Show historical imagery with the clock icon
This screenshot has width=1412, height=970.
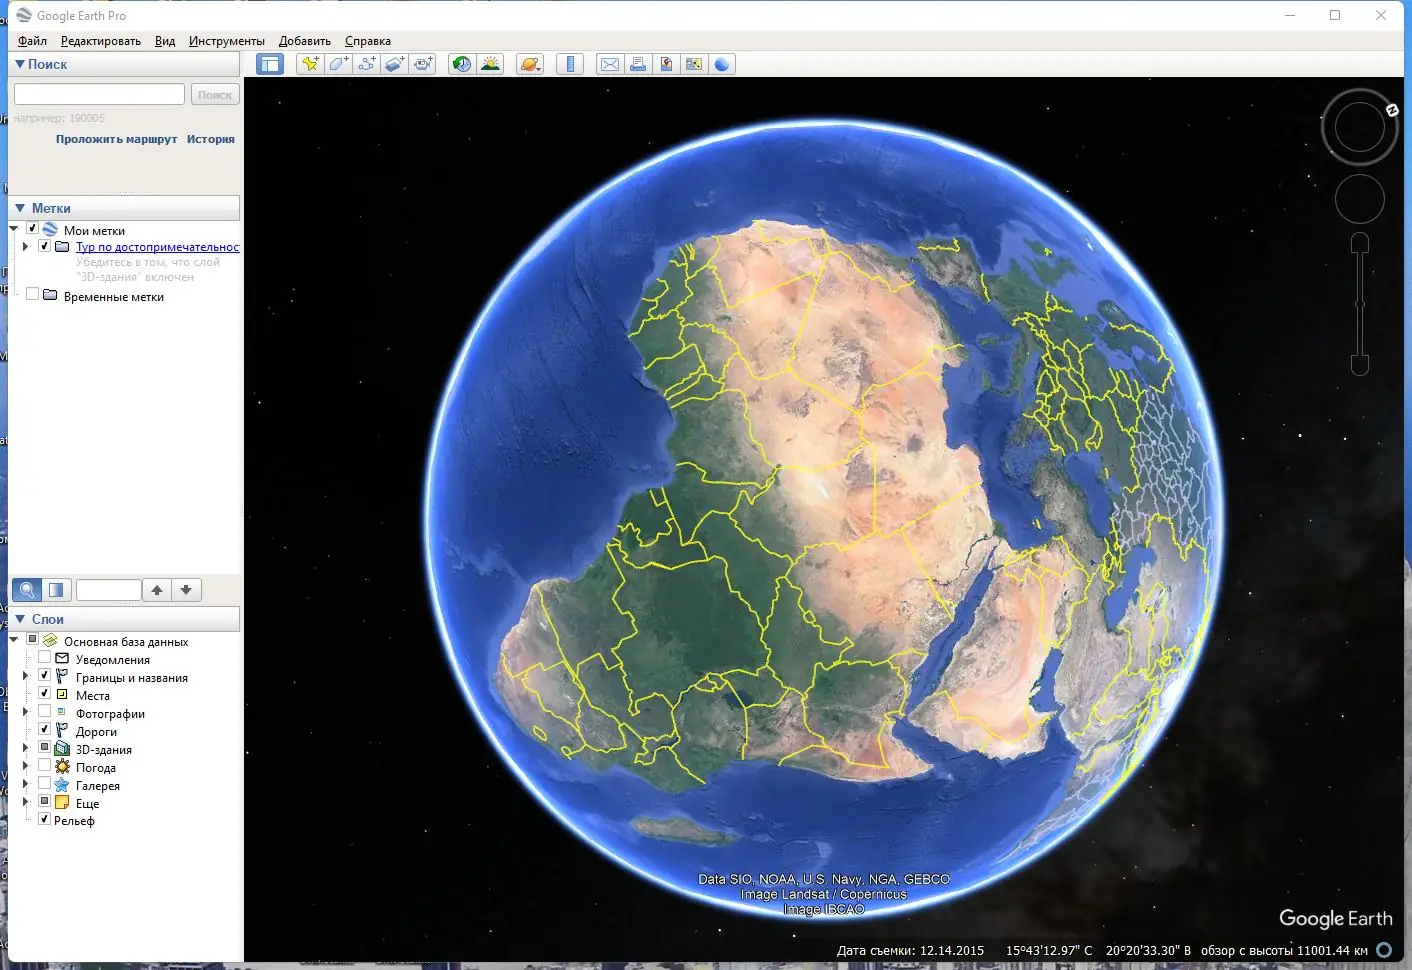pyautogui.click(x=461, y=63)
